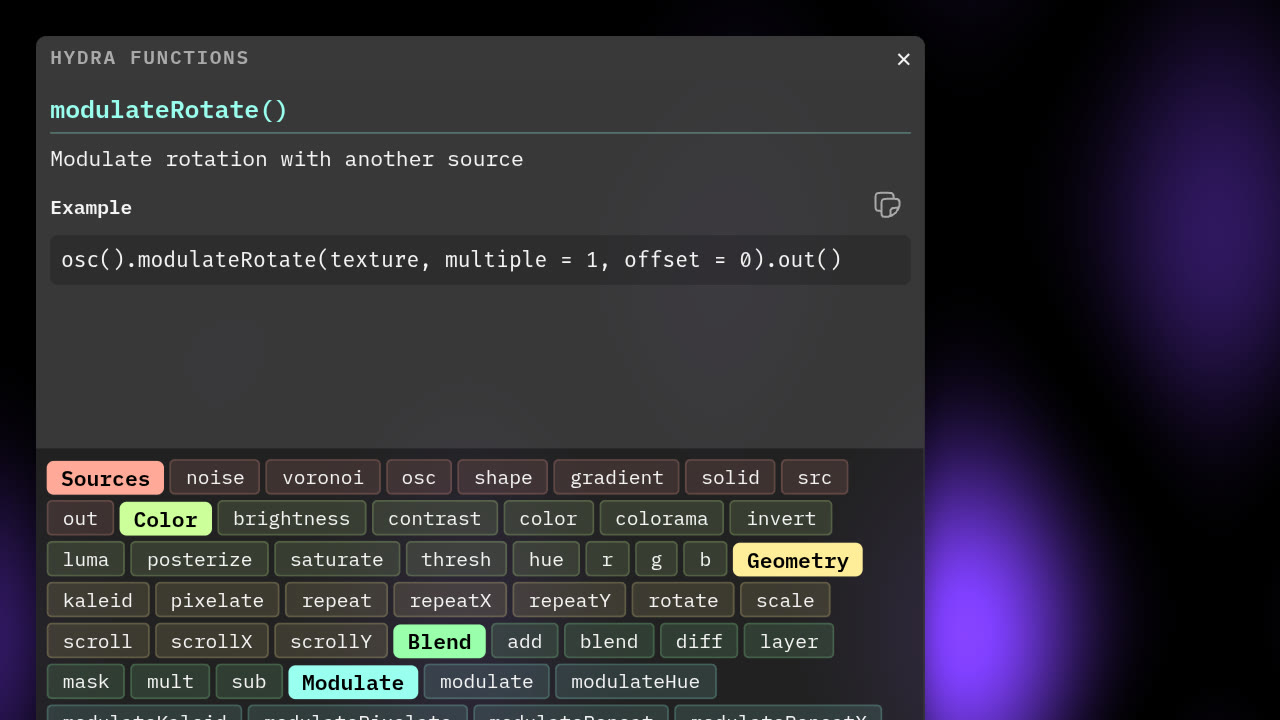Choose the hue function tag
The image size is (1280, 720).
coord(546,559)
